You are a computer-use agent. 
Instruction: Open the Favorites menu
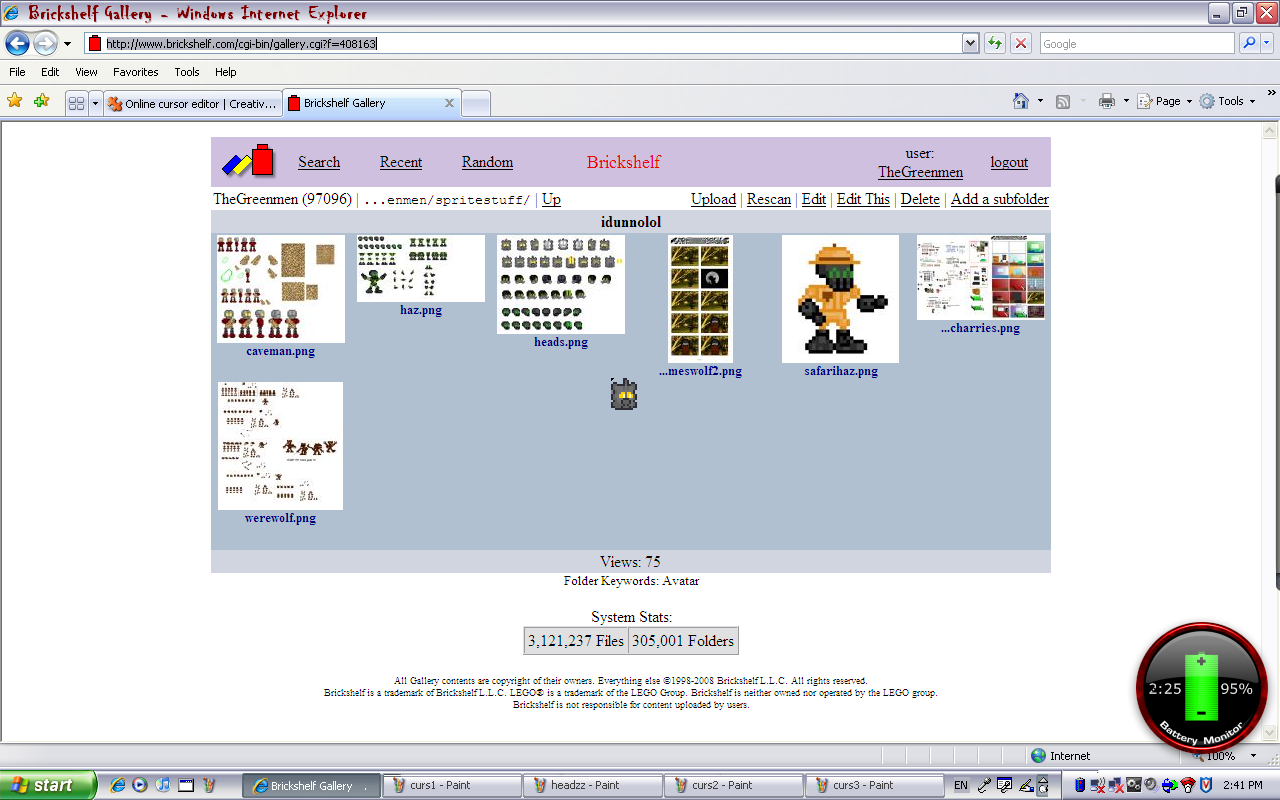point(135,71)
